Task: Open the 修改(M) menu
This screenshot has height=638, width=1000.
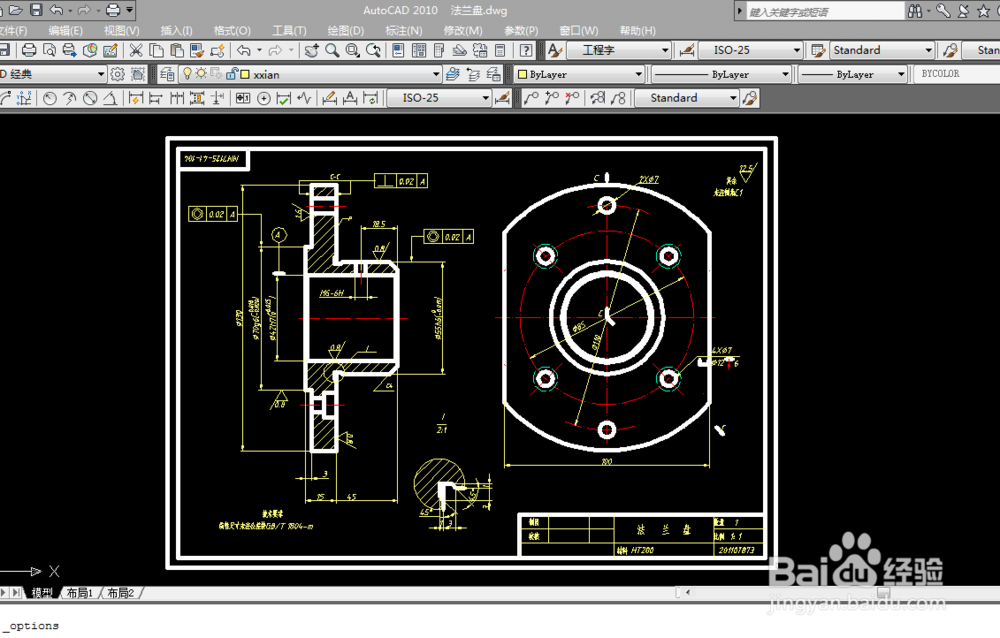Action: [x=463, y=31]
